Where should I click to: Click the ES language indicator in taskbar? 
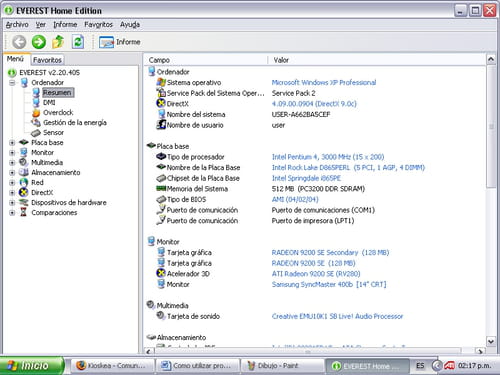point(420,366)
